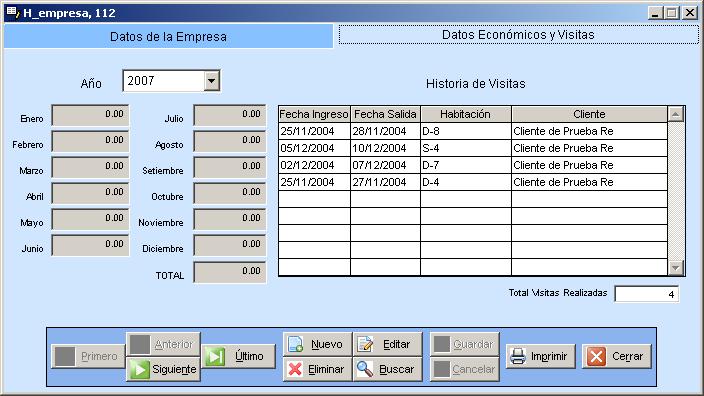Click the Marzo amount field
This screenshot has width=704, height=396.
(x=90, y=167)
